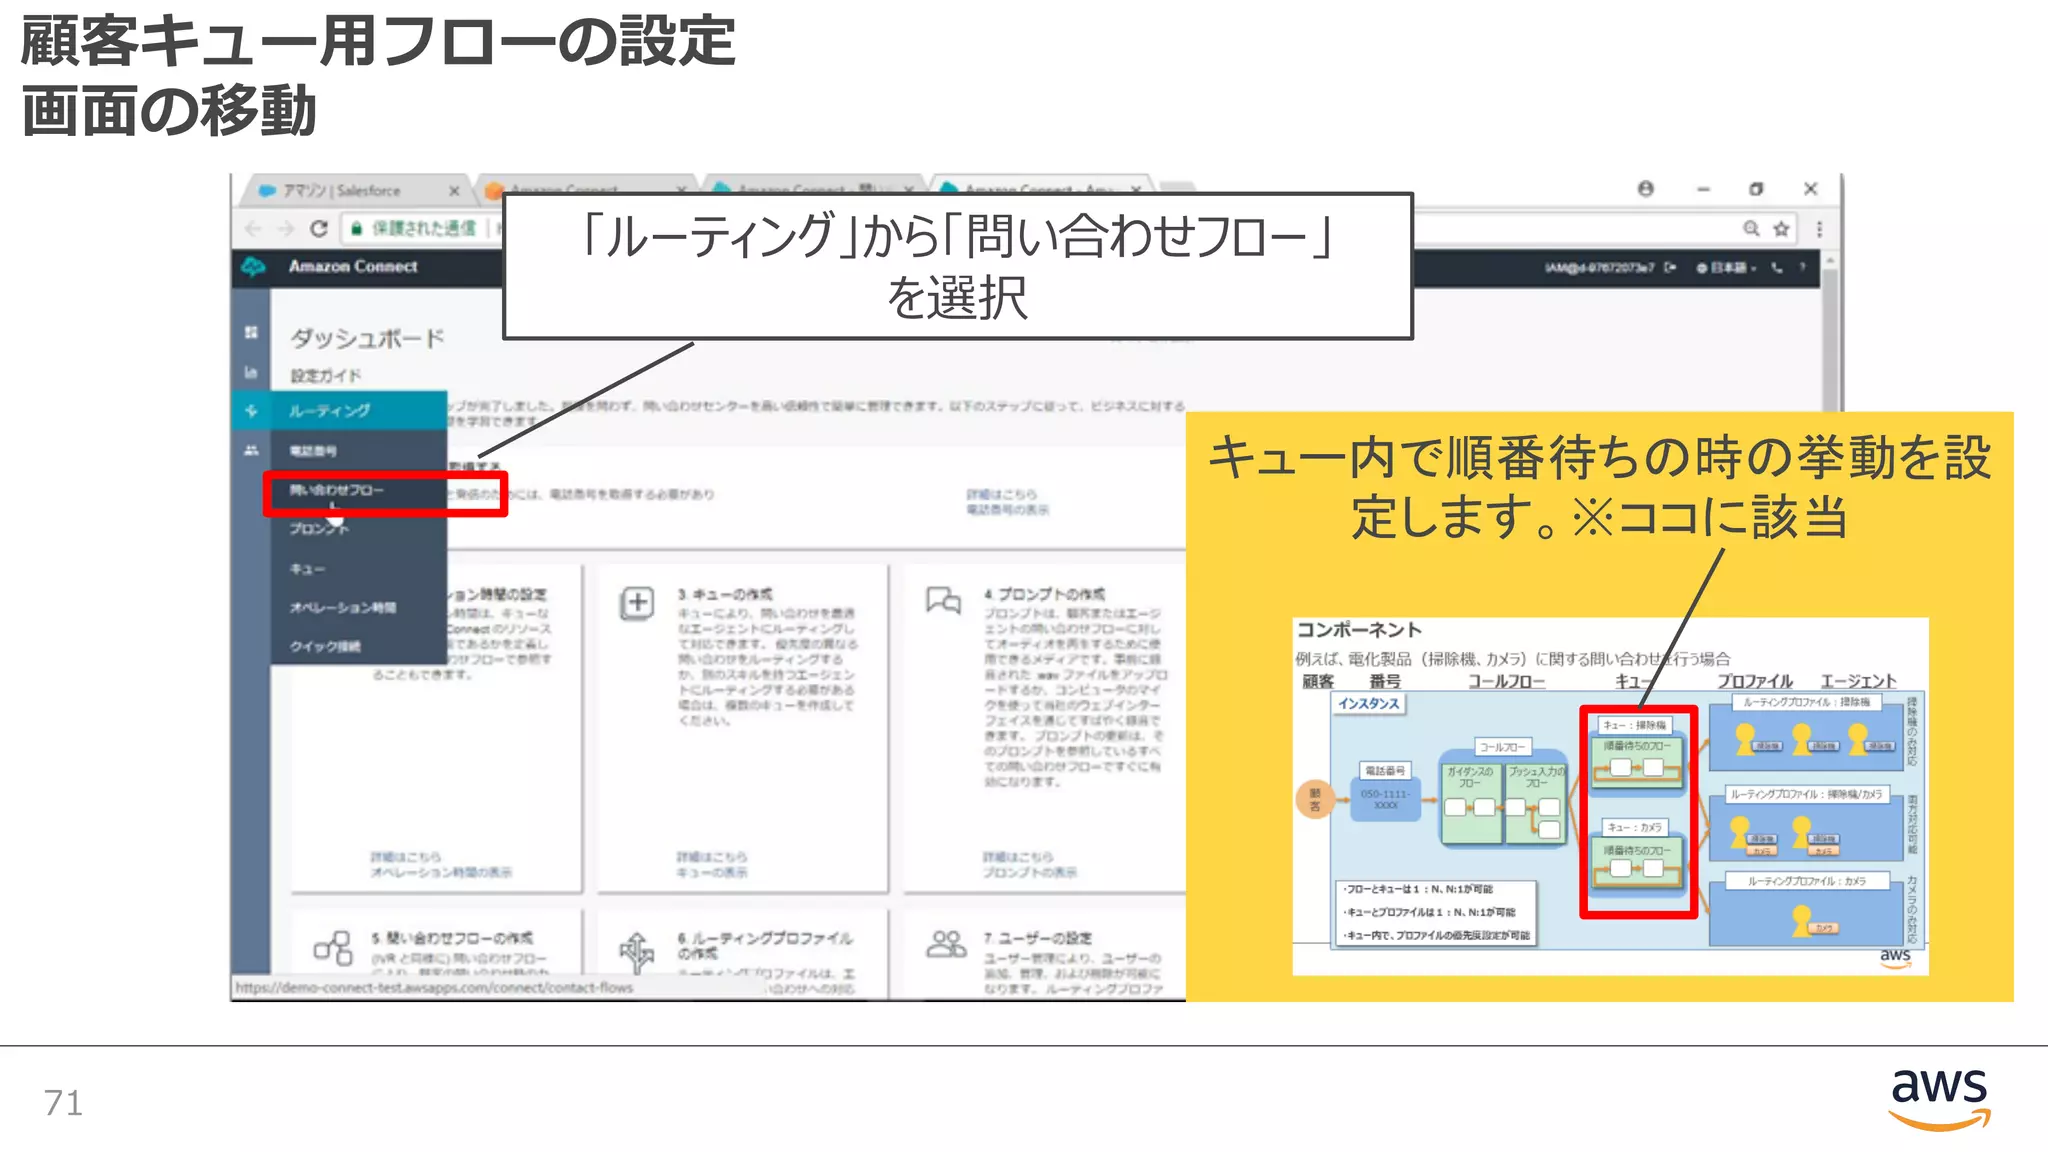The image size is (2048, 1152).
Task: Click the 3. キューの作成 card title
Action: click(725, 594)
